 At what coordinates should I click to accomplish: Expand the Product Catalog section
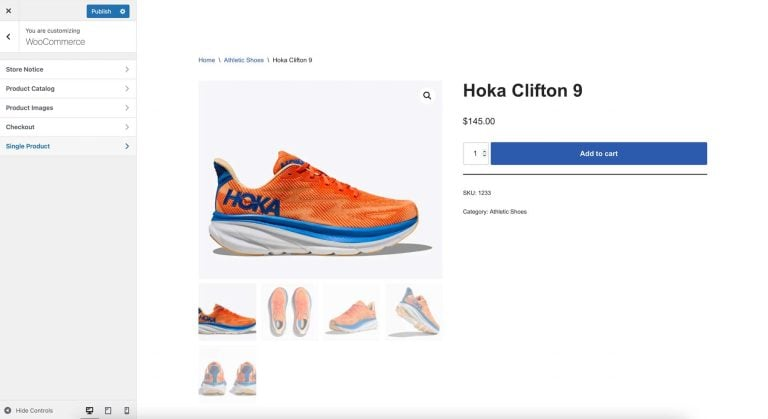[x=67, y=88]
